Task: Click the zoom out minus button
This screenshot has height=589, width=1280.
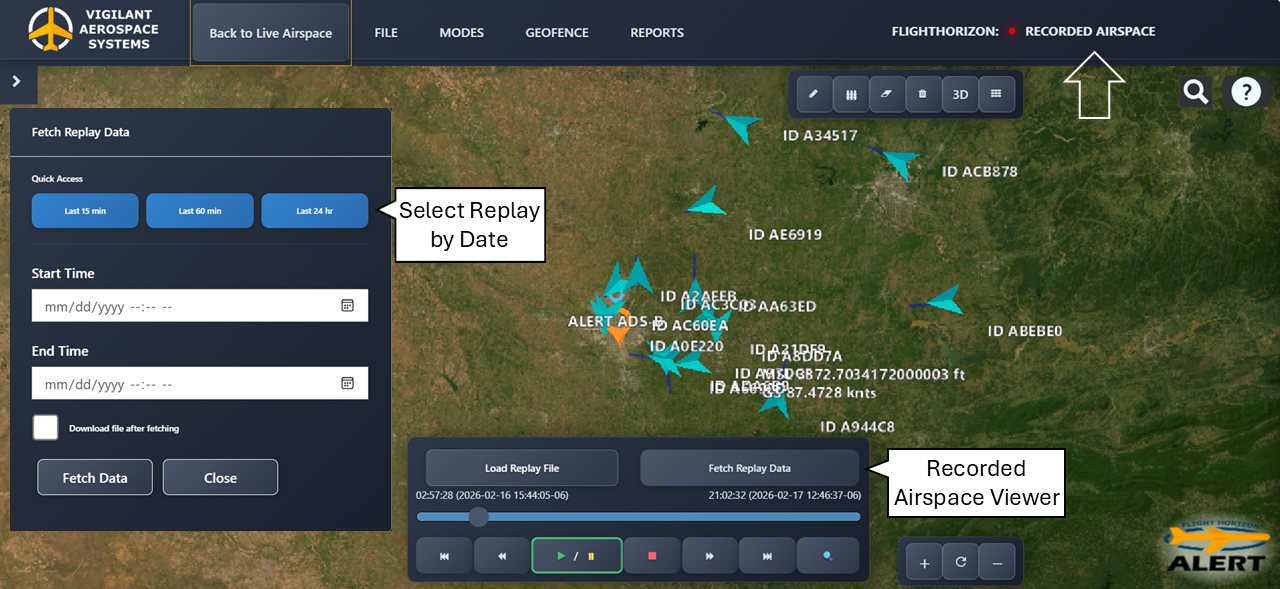Action: click(997, 563)
